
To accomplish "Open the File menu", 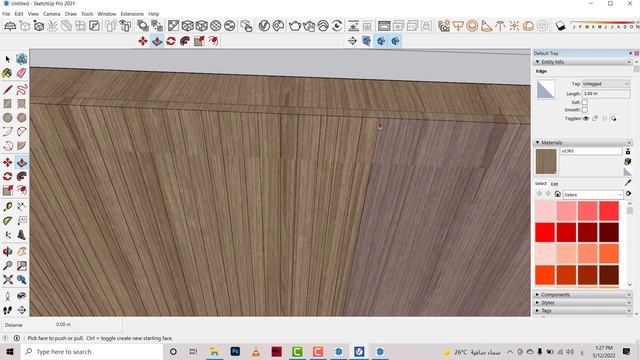I will click(x=6, y=14).
